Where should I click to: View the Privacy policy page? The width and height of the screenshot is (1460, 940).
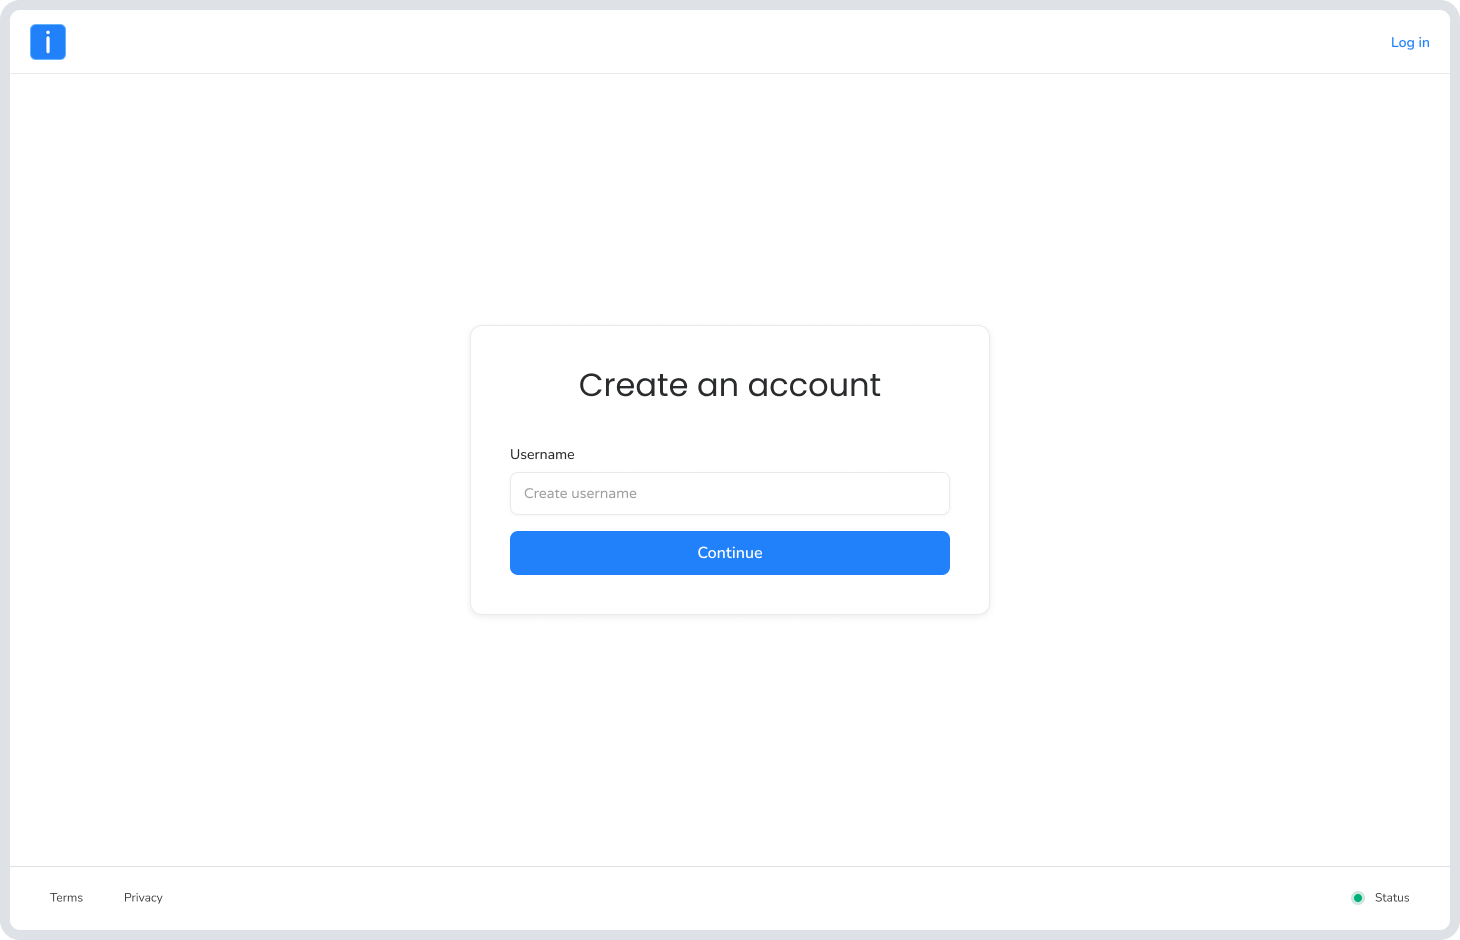coord(143,898)
